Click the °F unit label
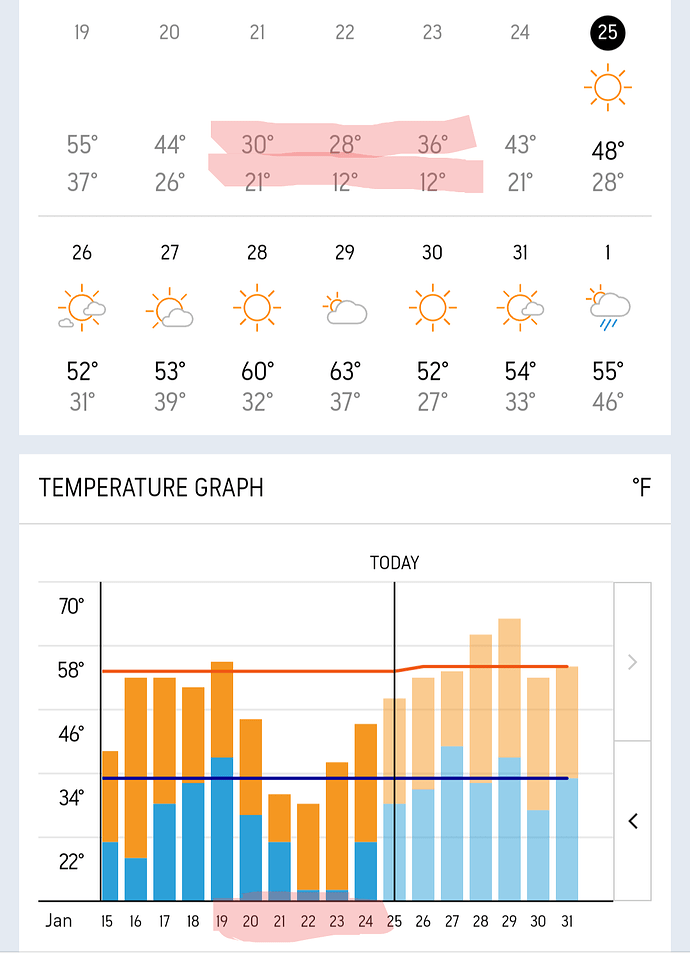The image size is (690, 954). pos(641,488)
